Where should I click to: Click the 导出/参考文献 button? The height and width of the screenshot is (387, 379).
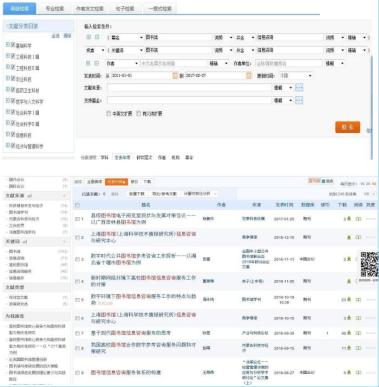pyautogui.click(x=164, y=193)
